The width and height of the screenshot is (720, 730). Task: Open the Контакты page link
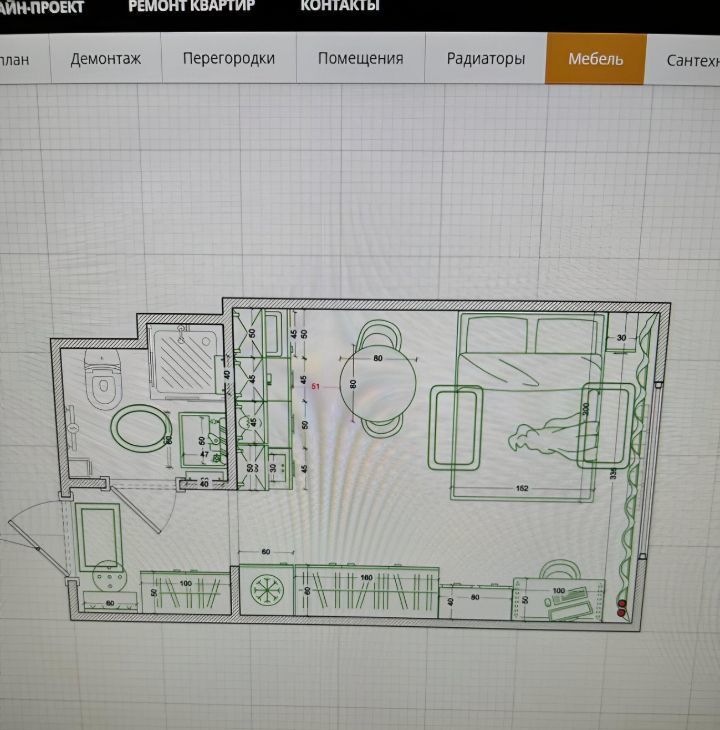coord(339,6)
